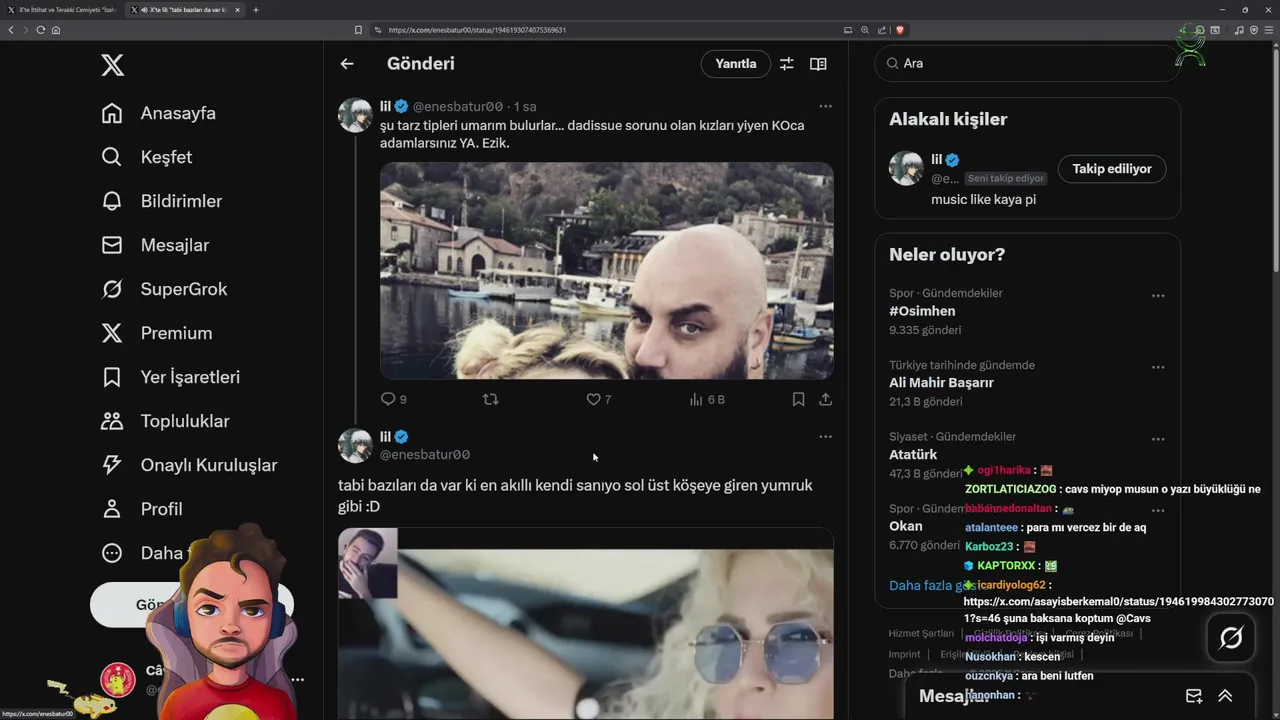Share the first lil post
This screenshot has width=1280, height=720.
[826, 399]
